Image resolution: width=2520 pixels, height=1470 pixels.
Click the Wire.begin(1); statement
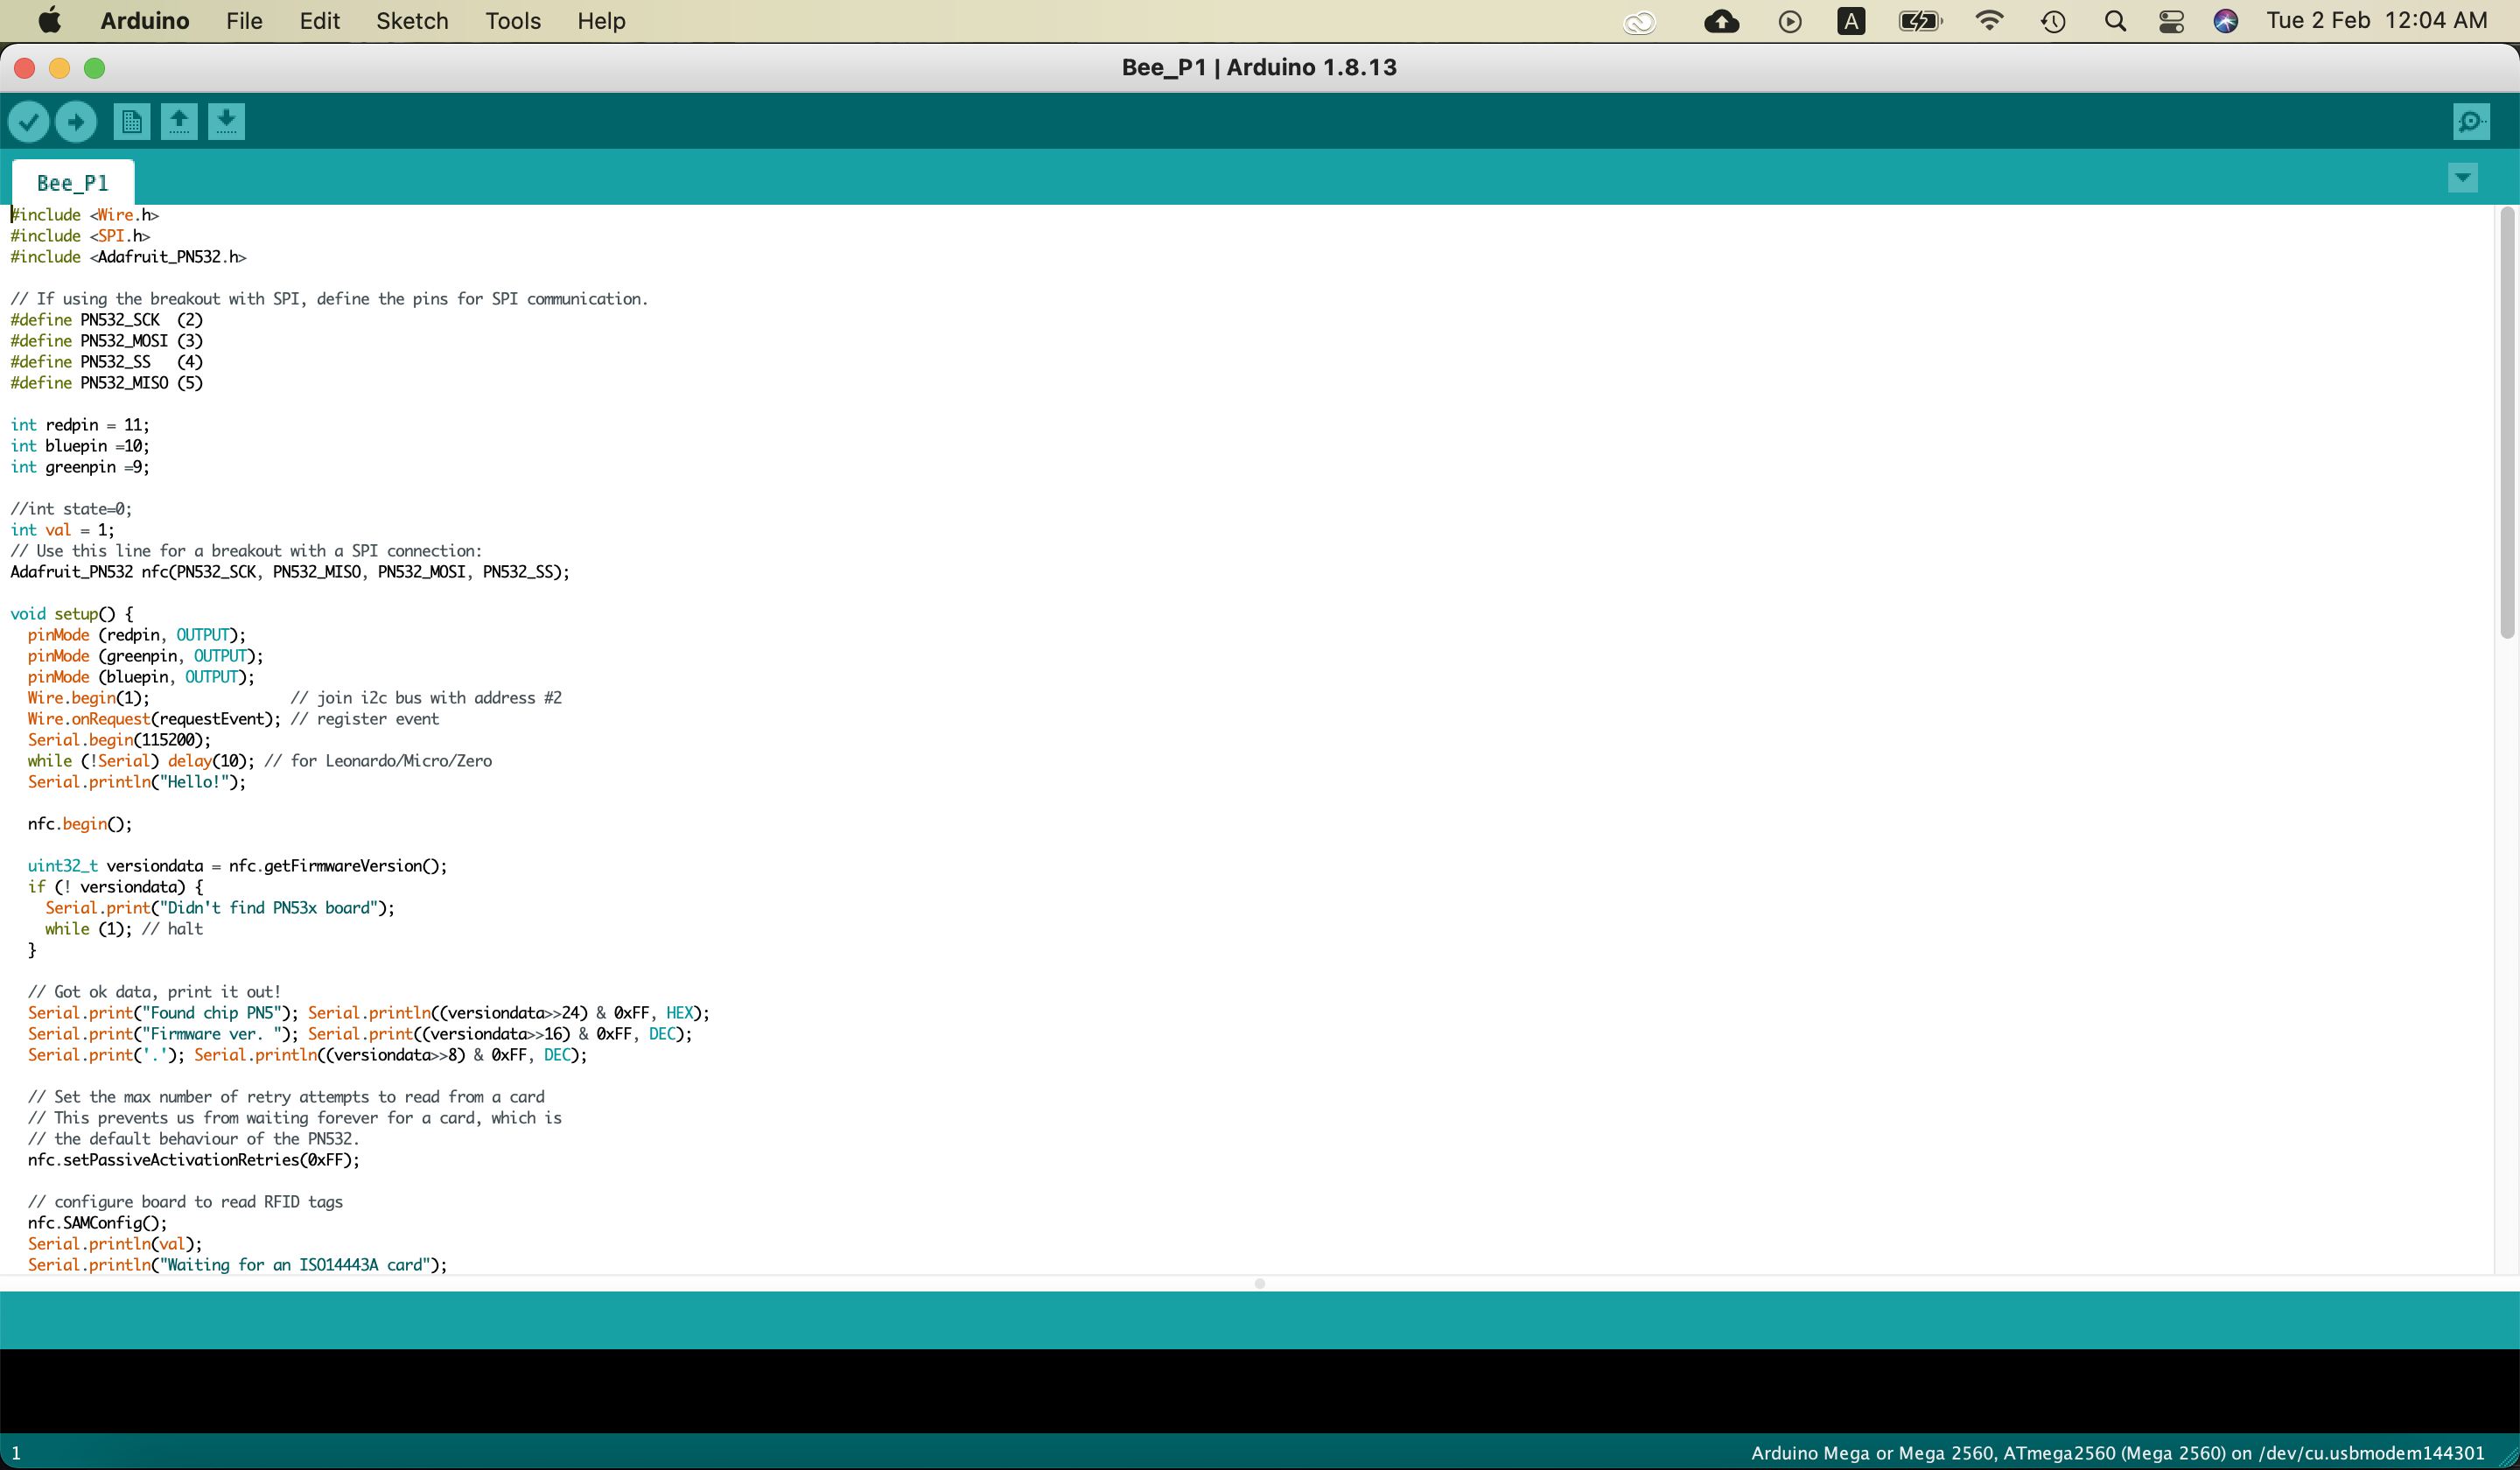click(89, 698)
